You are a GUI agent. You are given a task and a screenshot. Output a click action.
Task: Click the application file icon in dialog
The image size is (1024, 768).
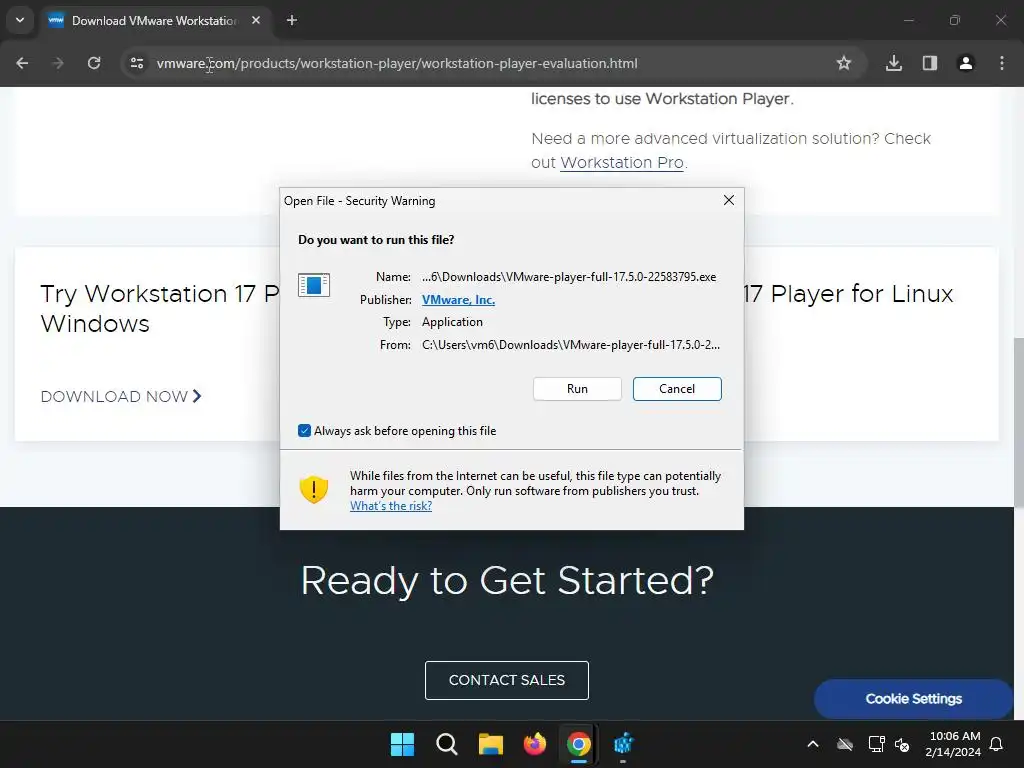point(314,285)
